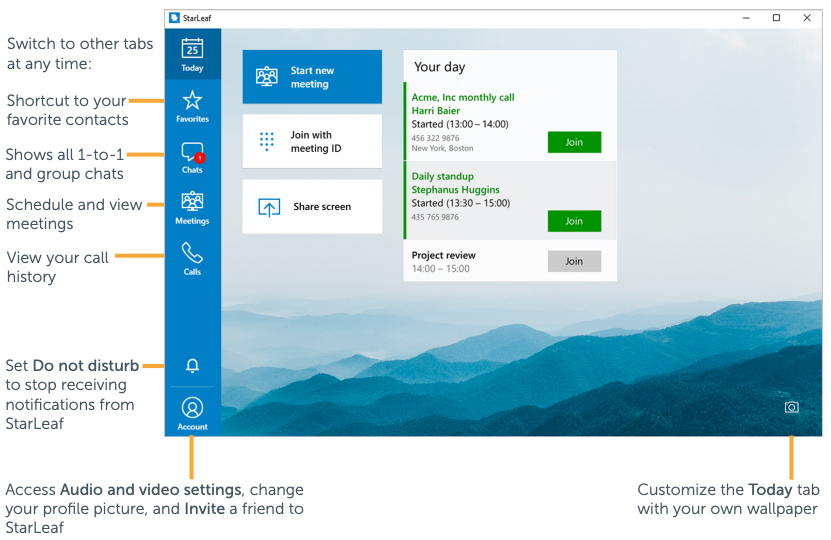Click the '14:00 – 15:00' time text
Viewport: 831px width, 540px height.
441,269
